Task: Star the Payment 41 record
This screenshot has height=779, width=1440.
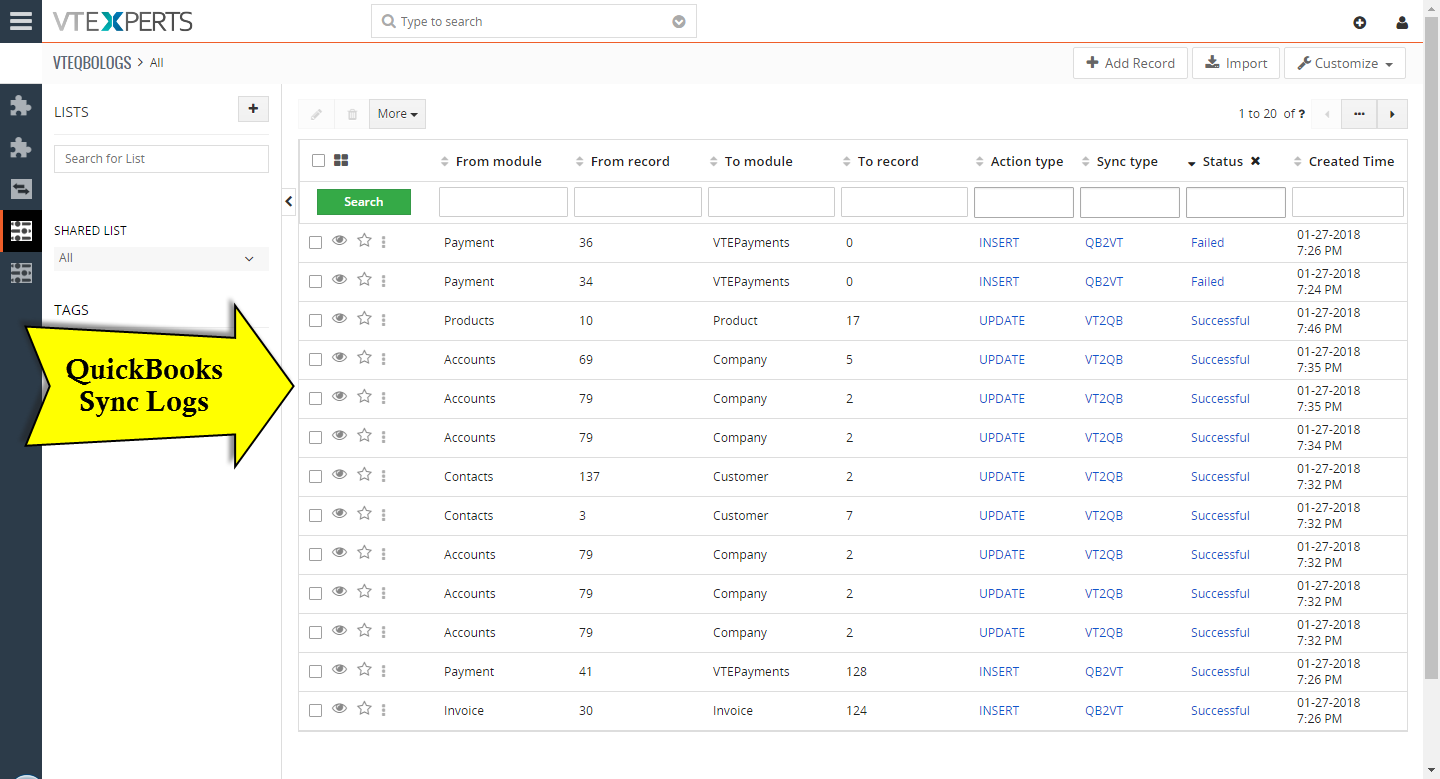Action: click(x=364, y=670)
